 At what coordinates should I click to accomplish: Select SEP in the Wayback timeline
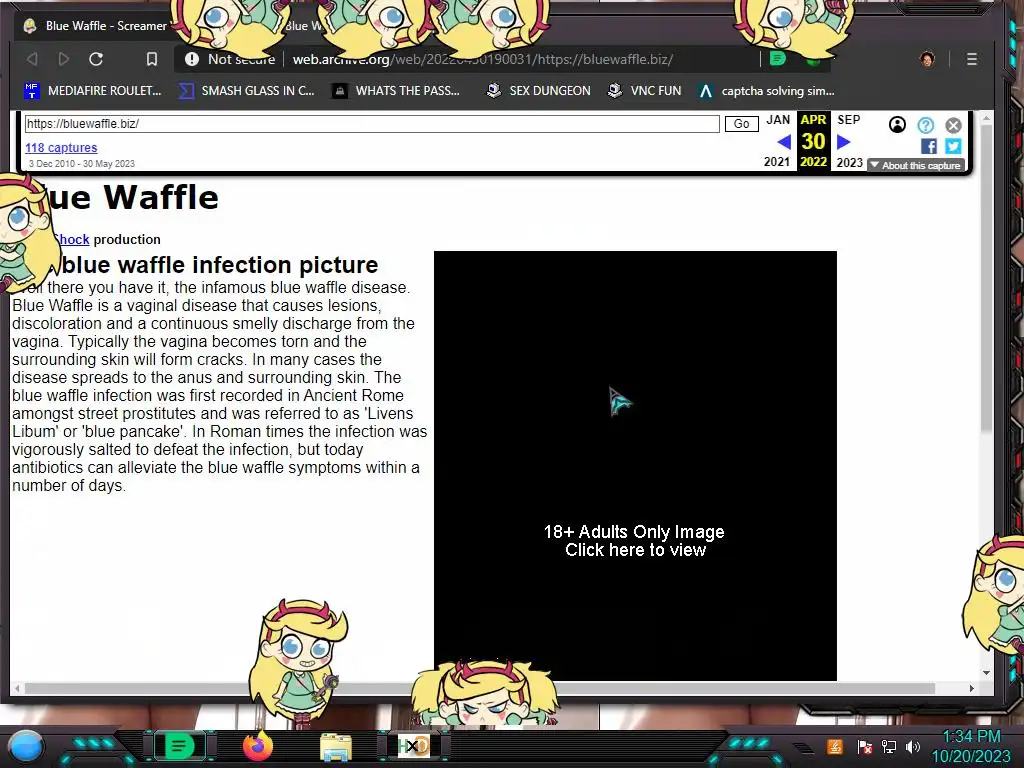pos(848,120)
